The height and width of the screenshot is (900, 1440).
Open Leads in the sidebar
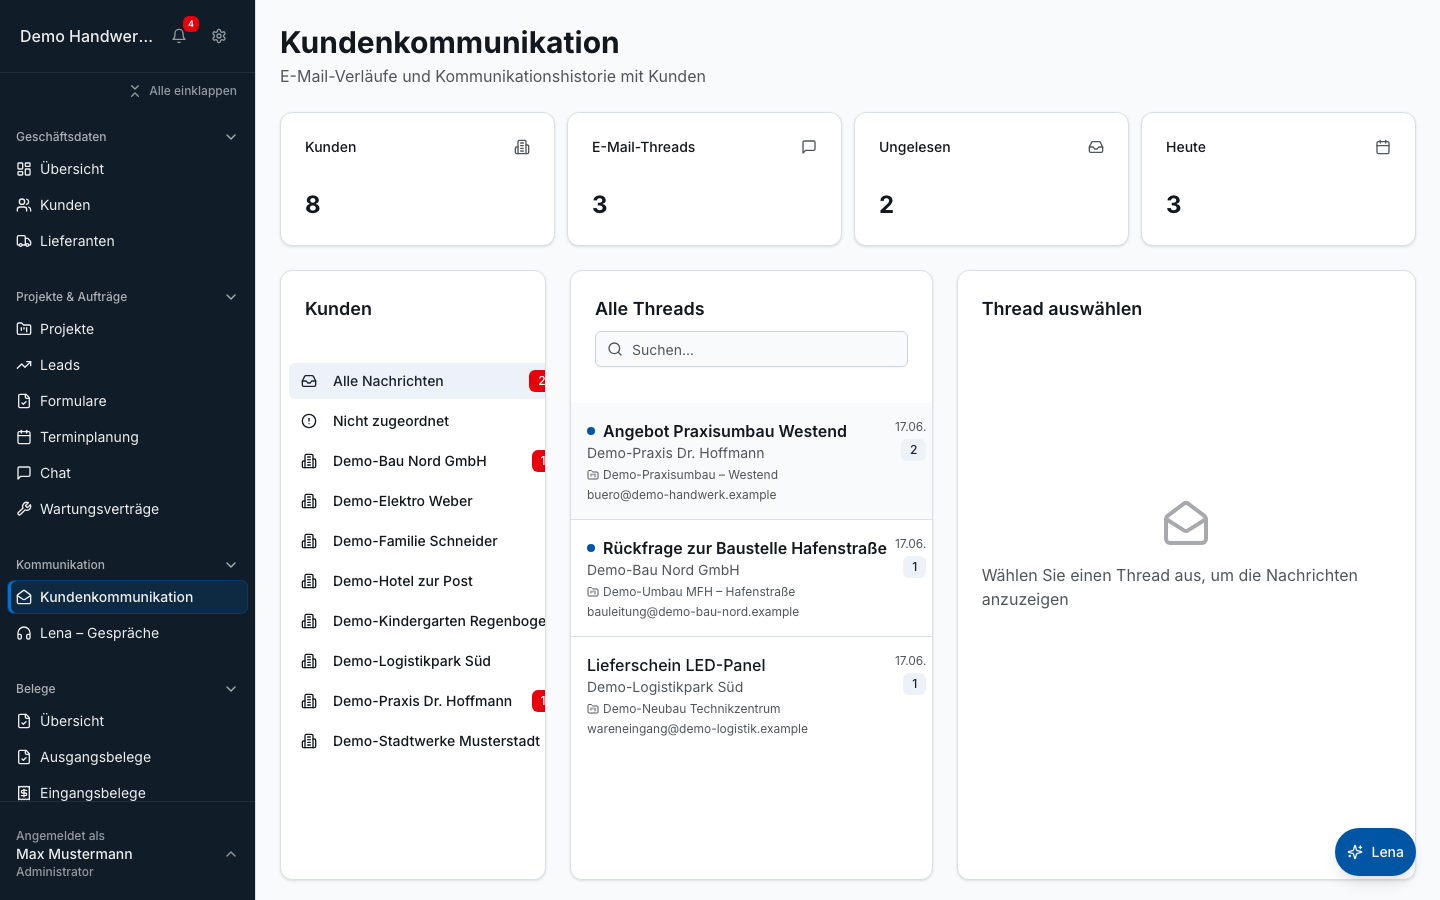pos(127,365)
